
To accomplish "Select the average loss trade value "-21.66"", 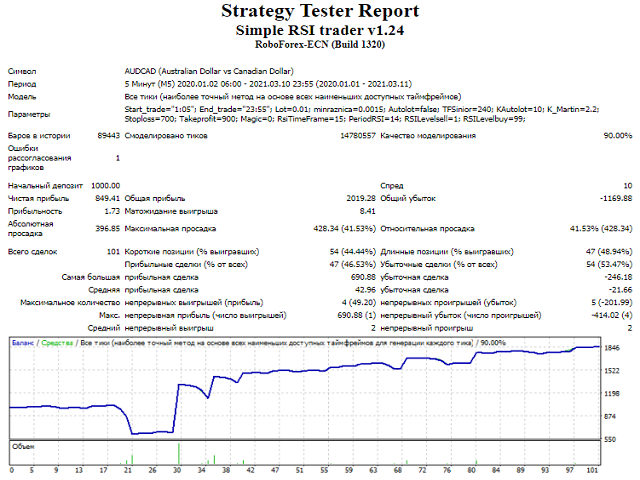I will tap(620, 290).
